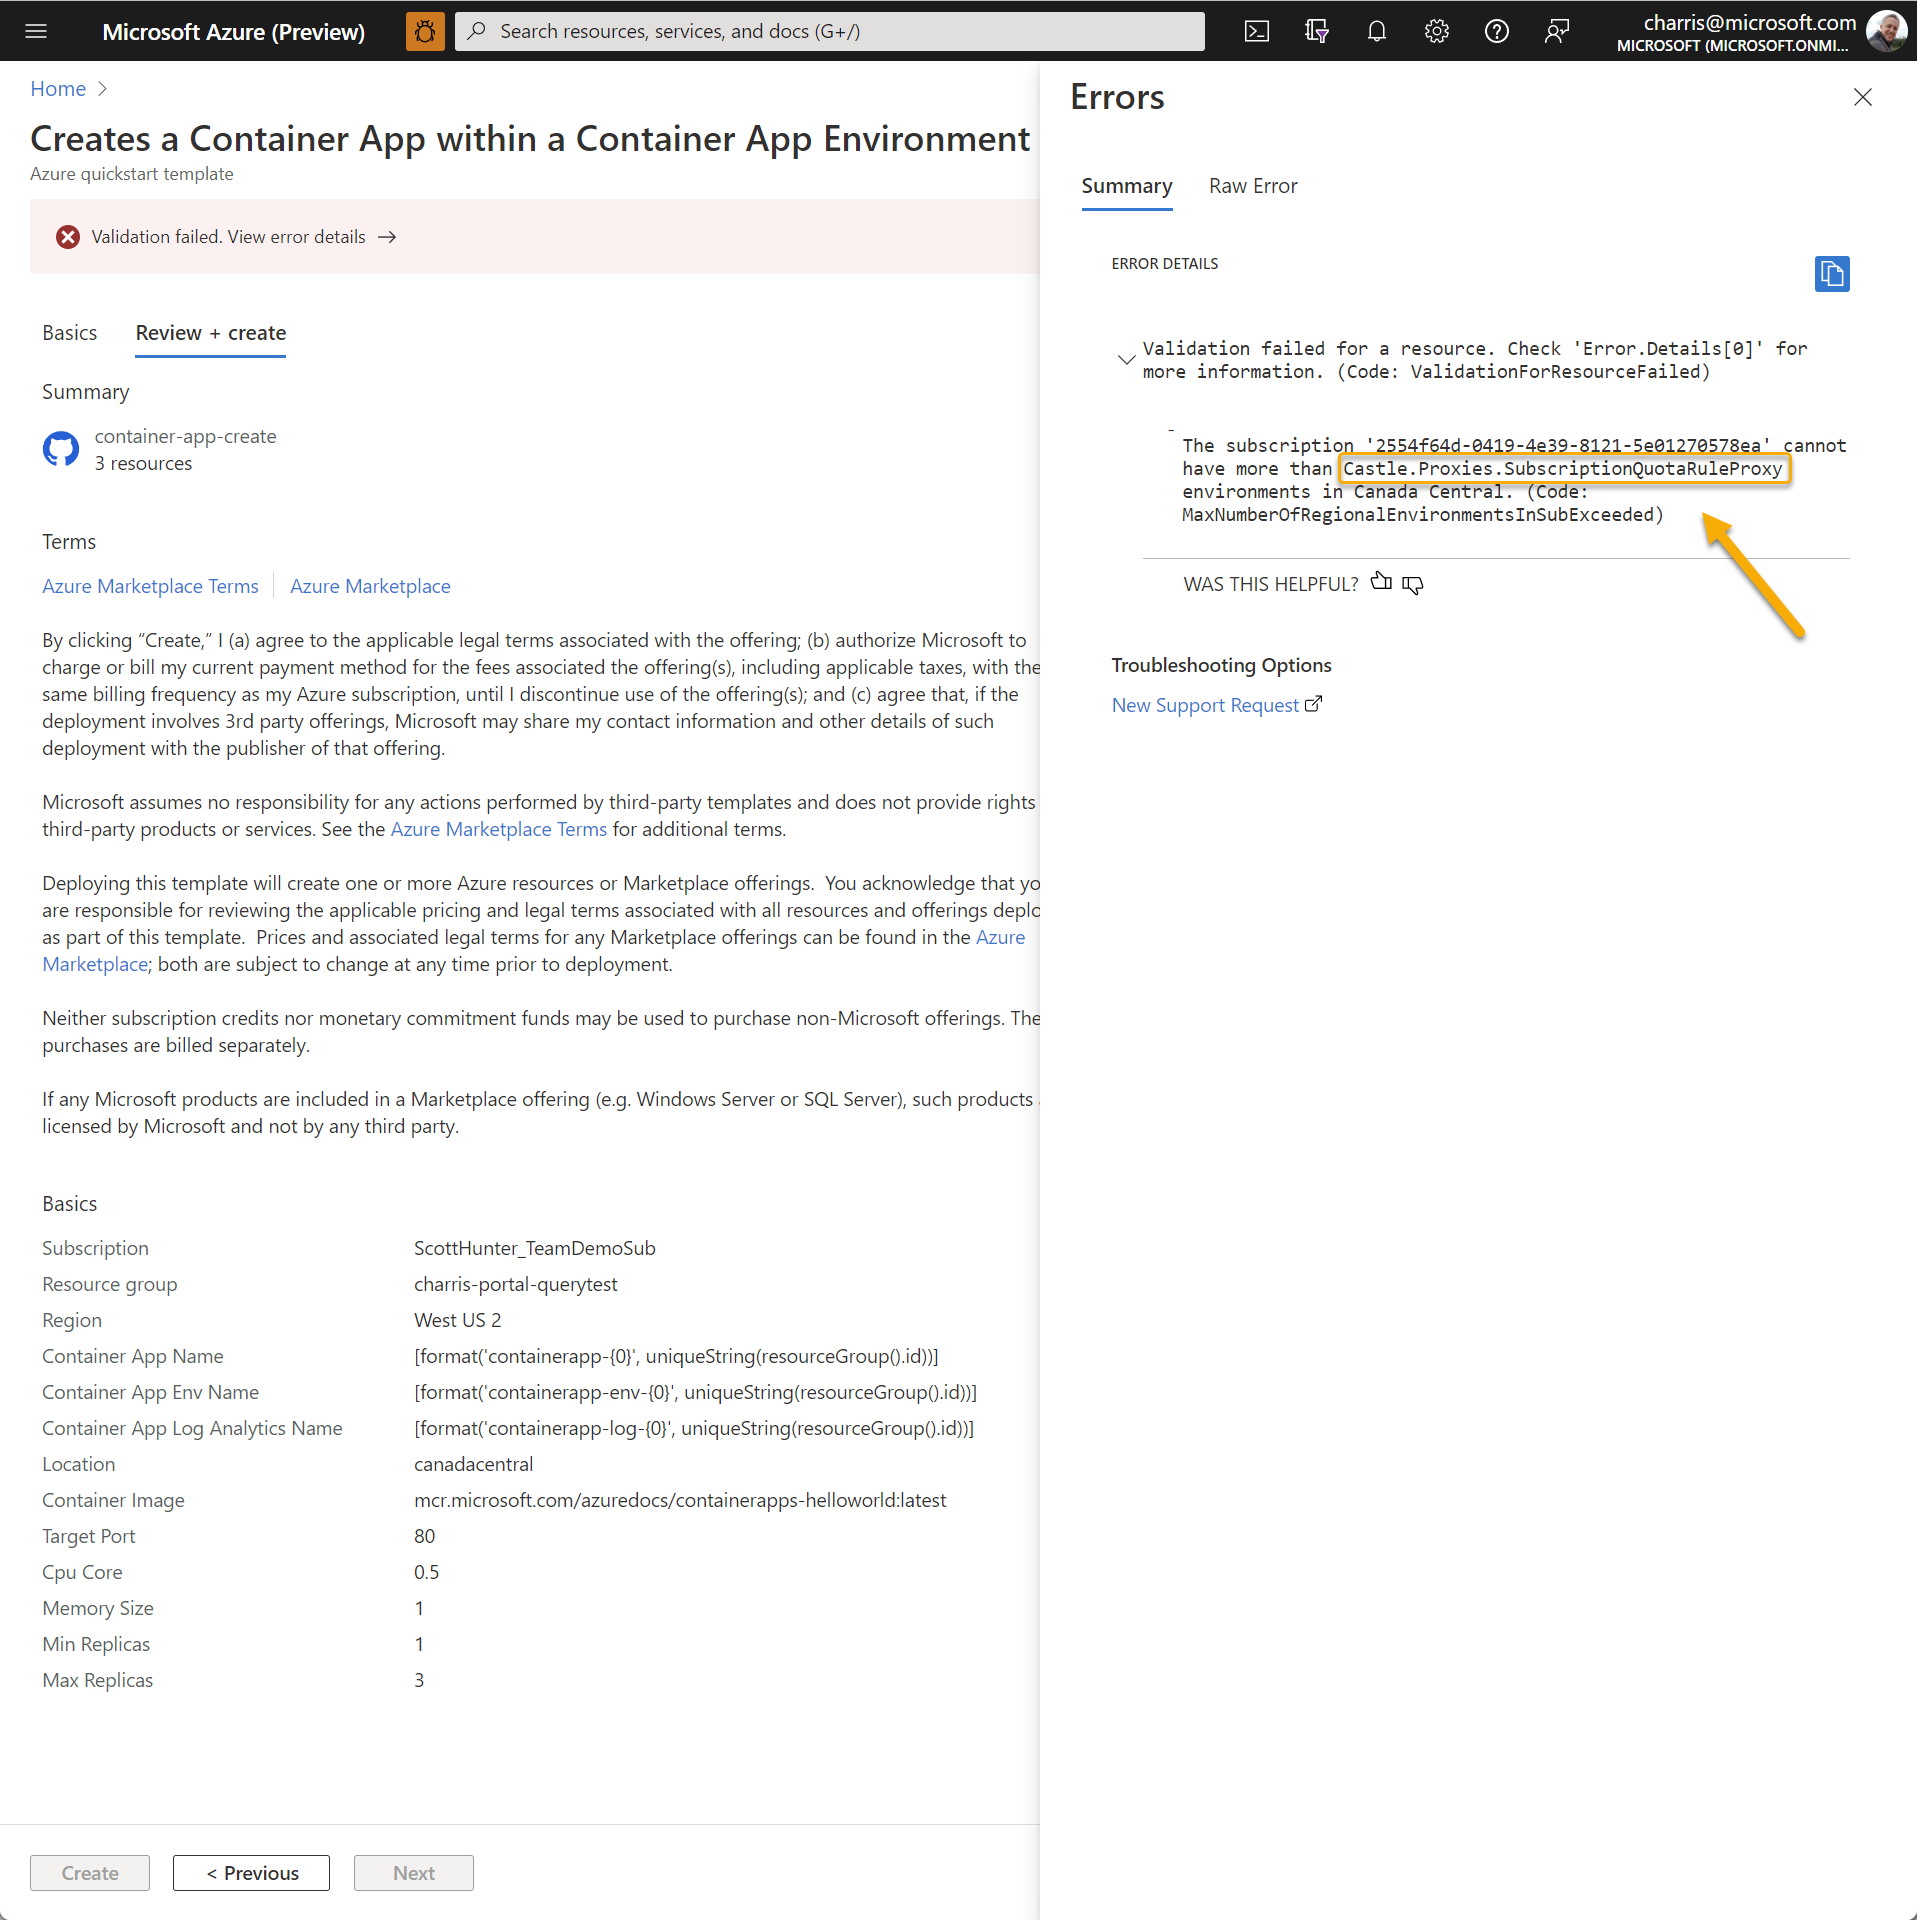
Task: Copy the error details
Action: (x=1832, y=274)
